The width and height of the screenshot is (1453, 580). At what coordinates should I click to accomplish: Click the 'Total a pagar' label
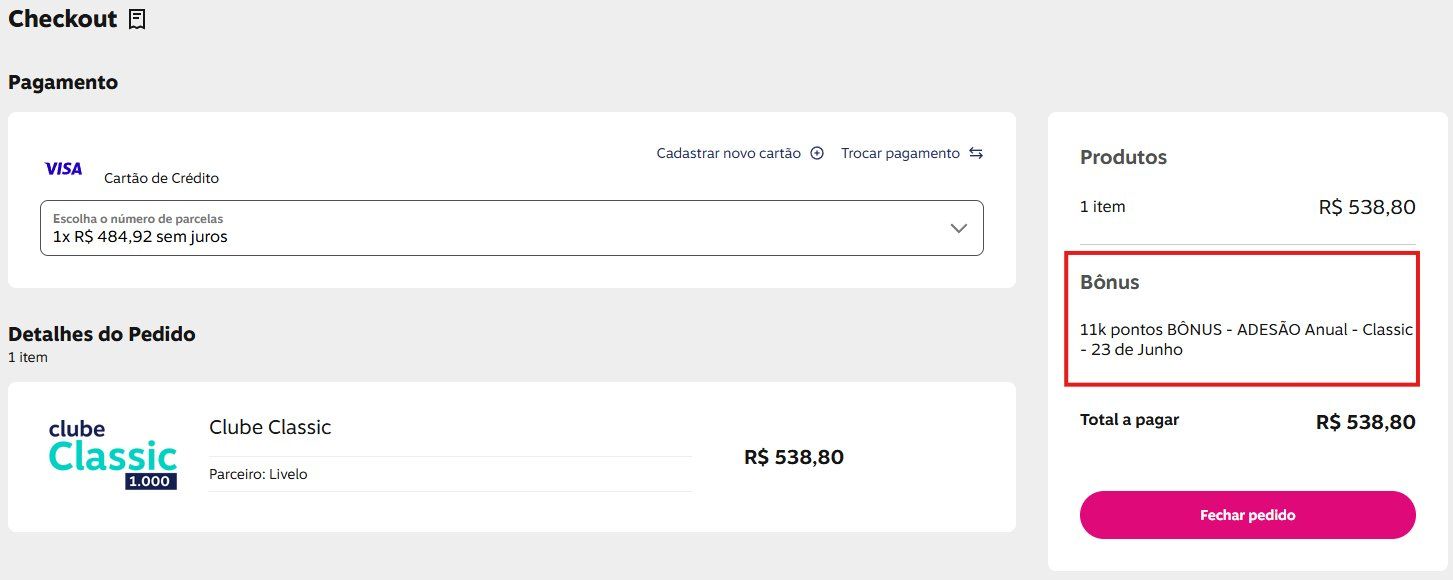(x=1129, y=420)
